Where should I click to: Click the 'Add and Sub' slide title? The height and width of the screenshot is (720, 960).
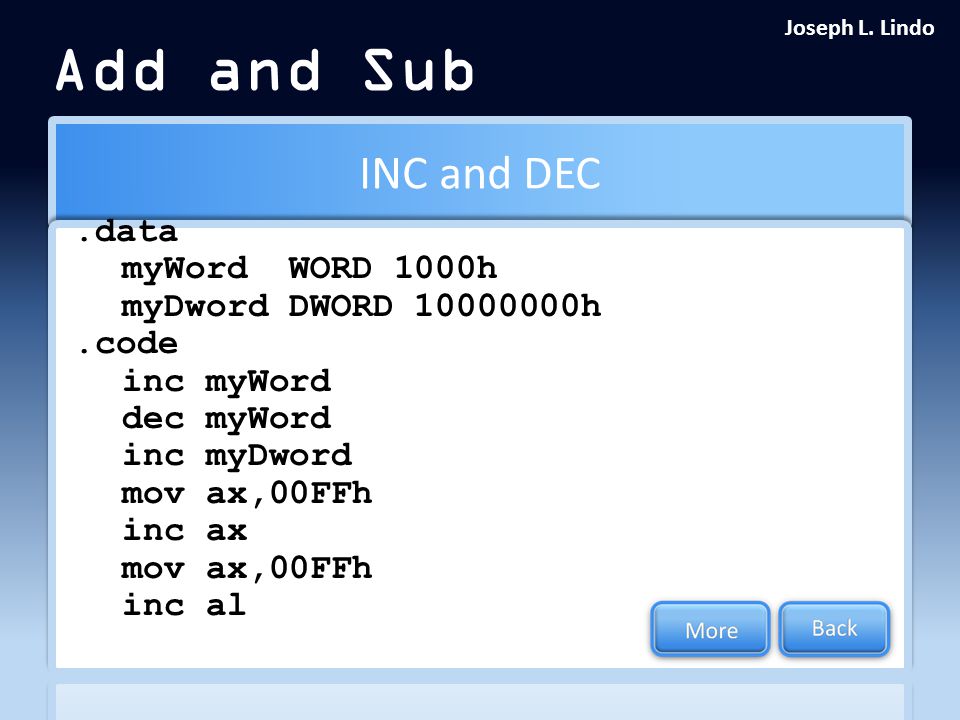pos(264,71)
